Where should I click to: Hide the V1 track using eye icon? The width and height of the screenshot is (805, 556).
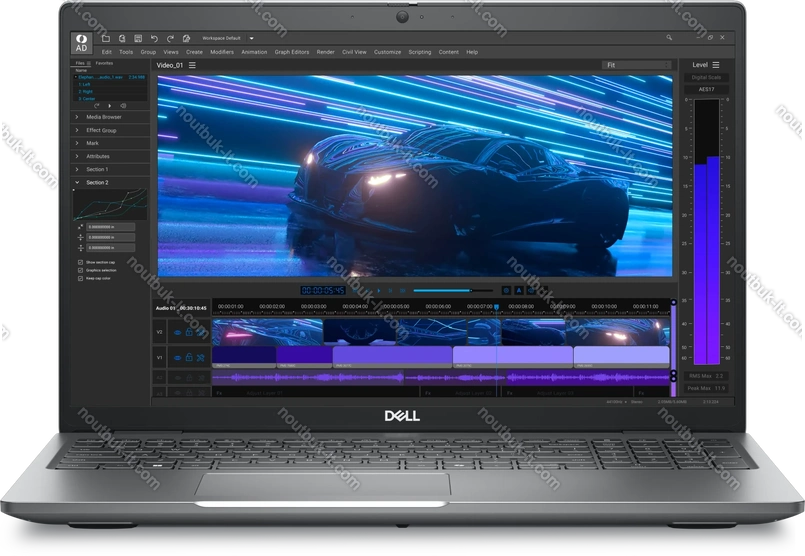pyautogui.click(x=177, y=357)
